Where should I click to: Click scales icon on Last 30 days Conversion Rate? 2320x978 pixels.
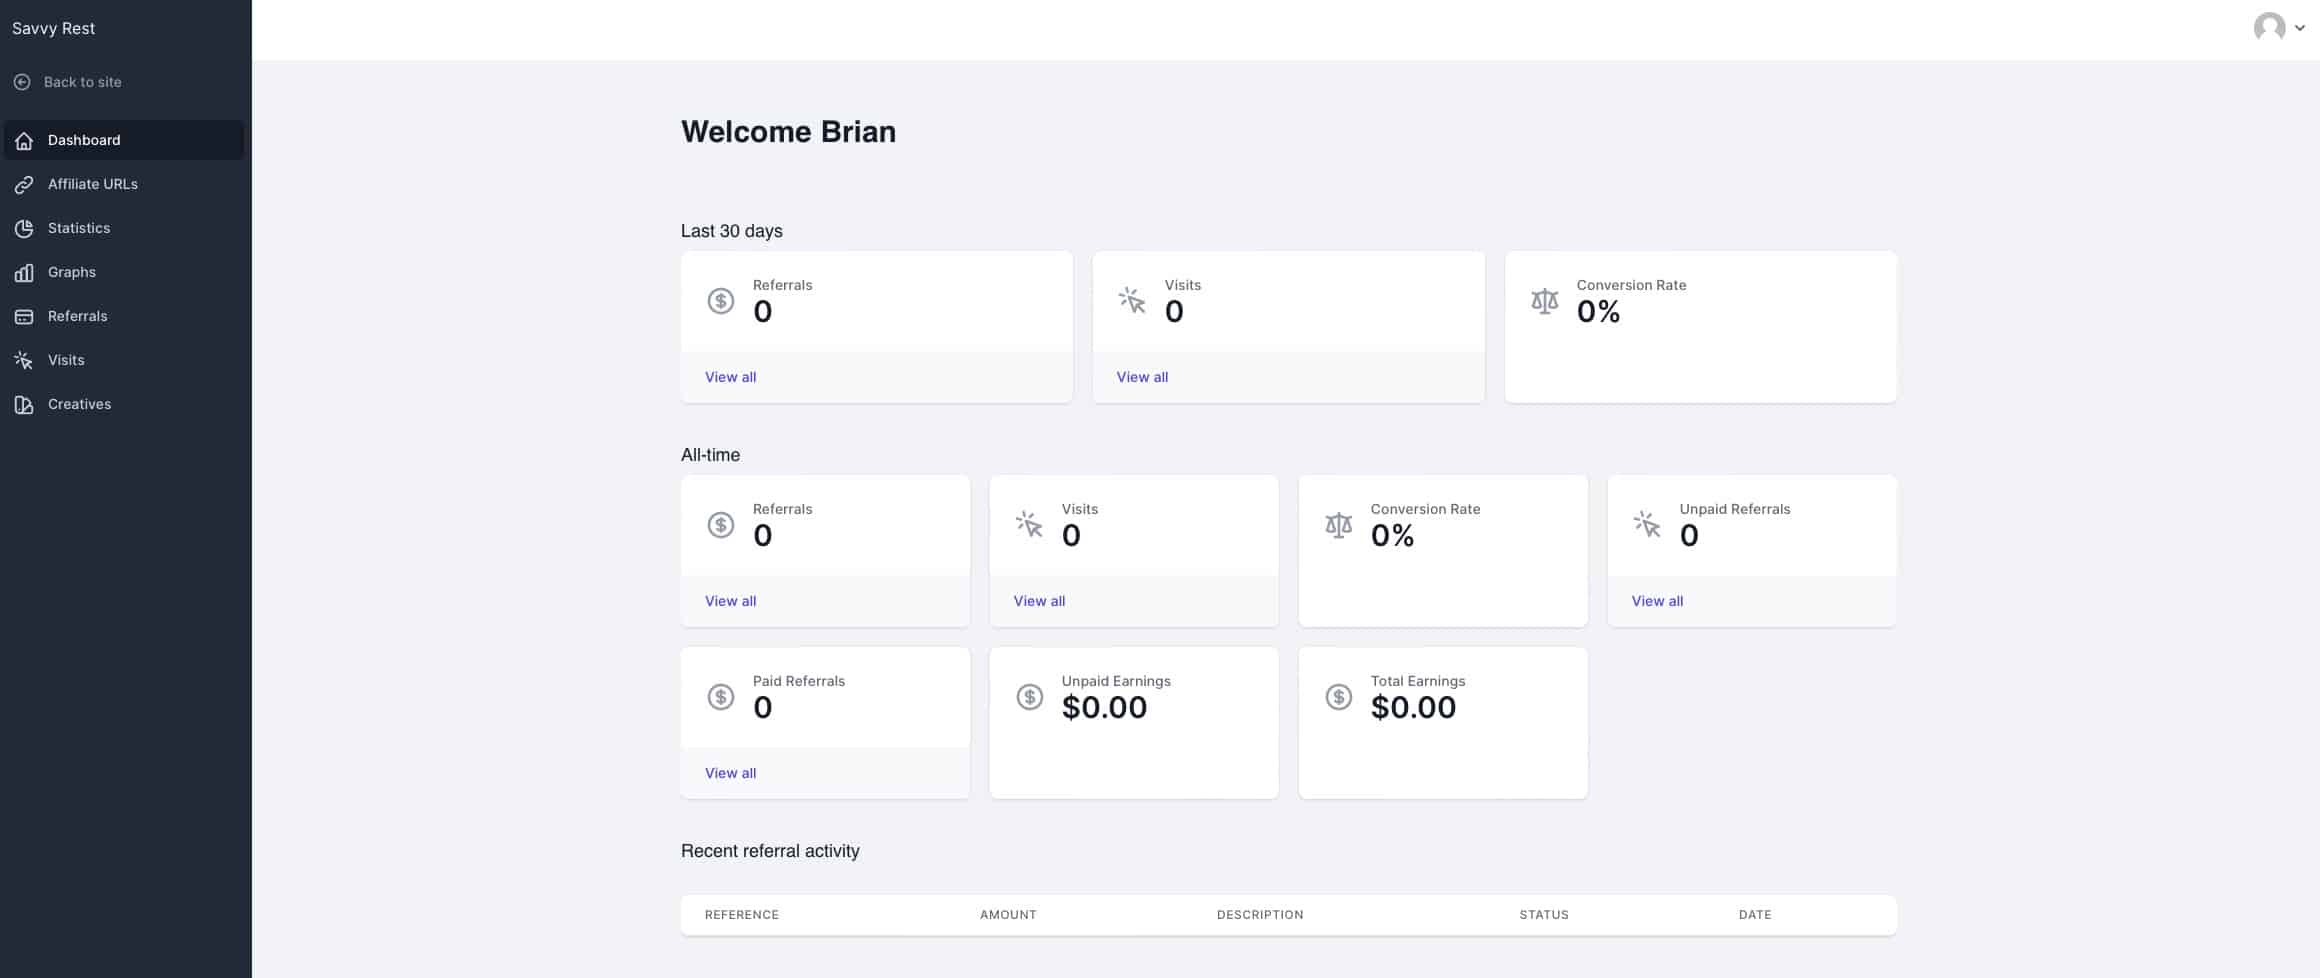(x=1545, y=301)
